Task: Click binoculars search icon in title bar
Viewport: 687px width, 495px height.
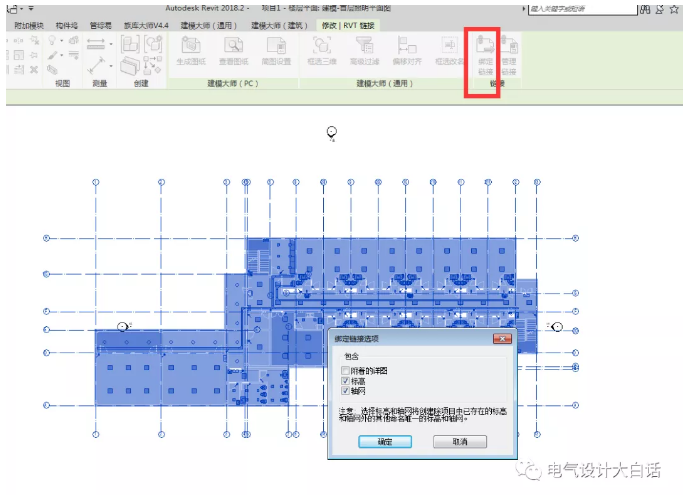Action: click(x=645, y=9)
